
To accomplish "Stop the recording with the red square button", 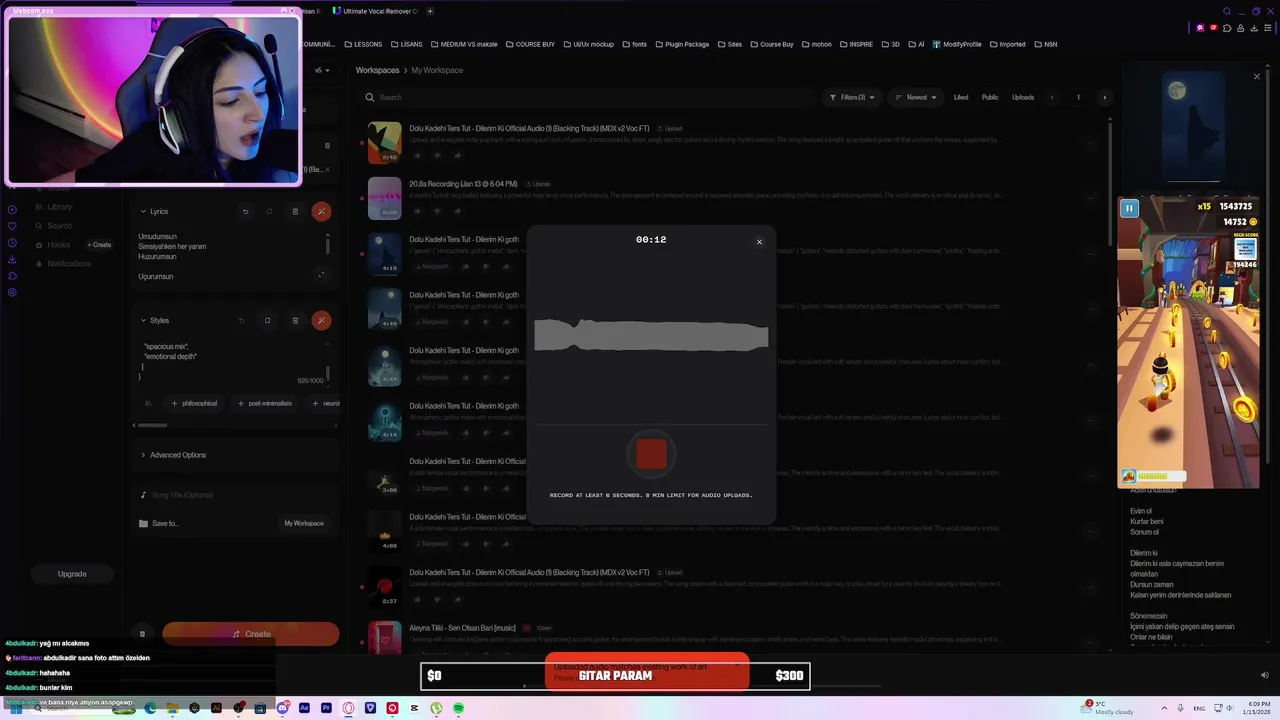I will 651,454.
